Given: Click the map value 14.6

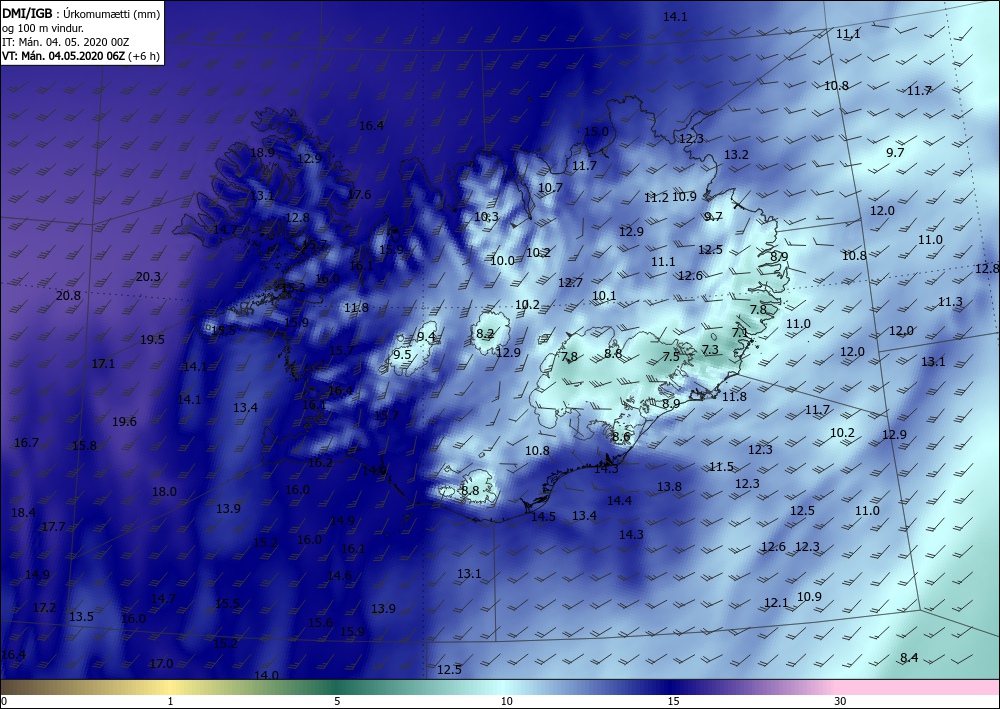Looking at the screenshot, I should (x=339, y=576).
